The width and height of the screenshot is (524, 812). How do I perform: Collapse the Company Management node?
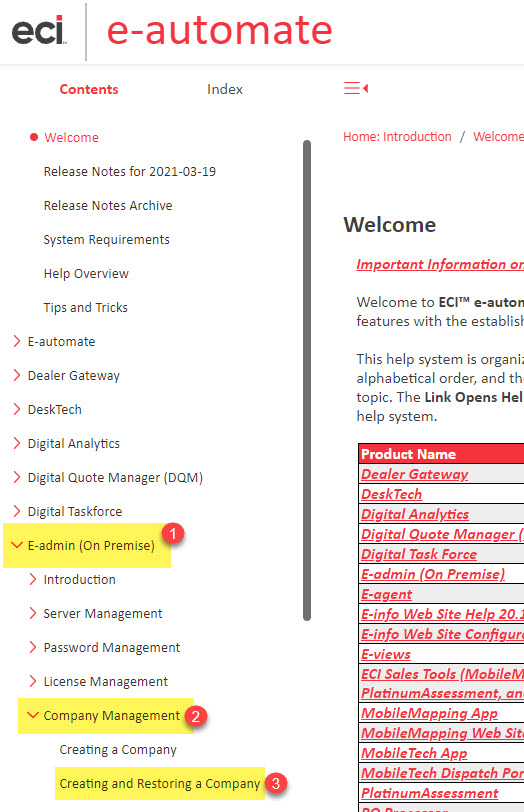33,715
